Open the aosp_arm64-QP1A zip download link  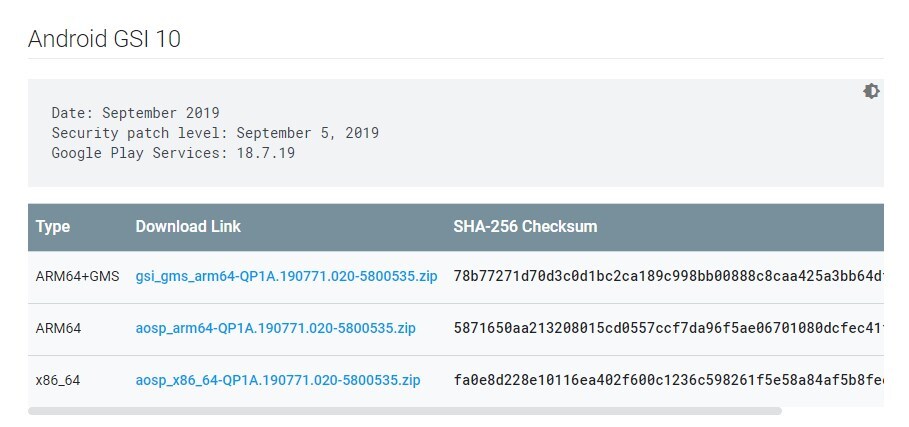tap(275, 327)
